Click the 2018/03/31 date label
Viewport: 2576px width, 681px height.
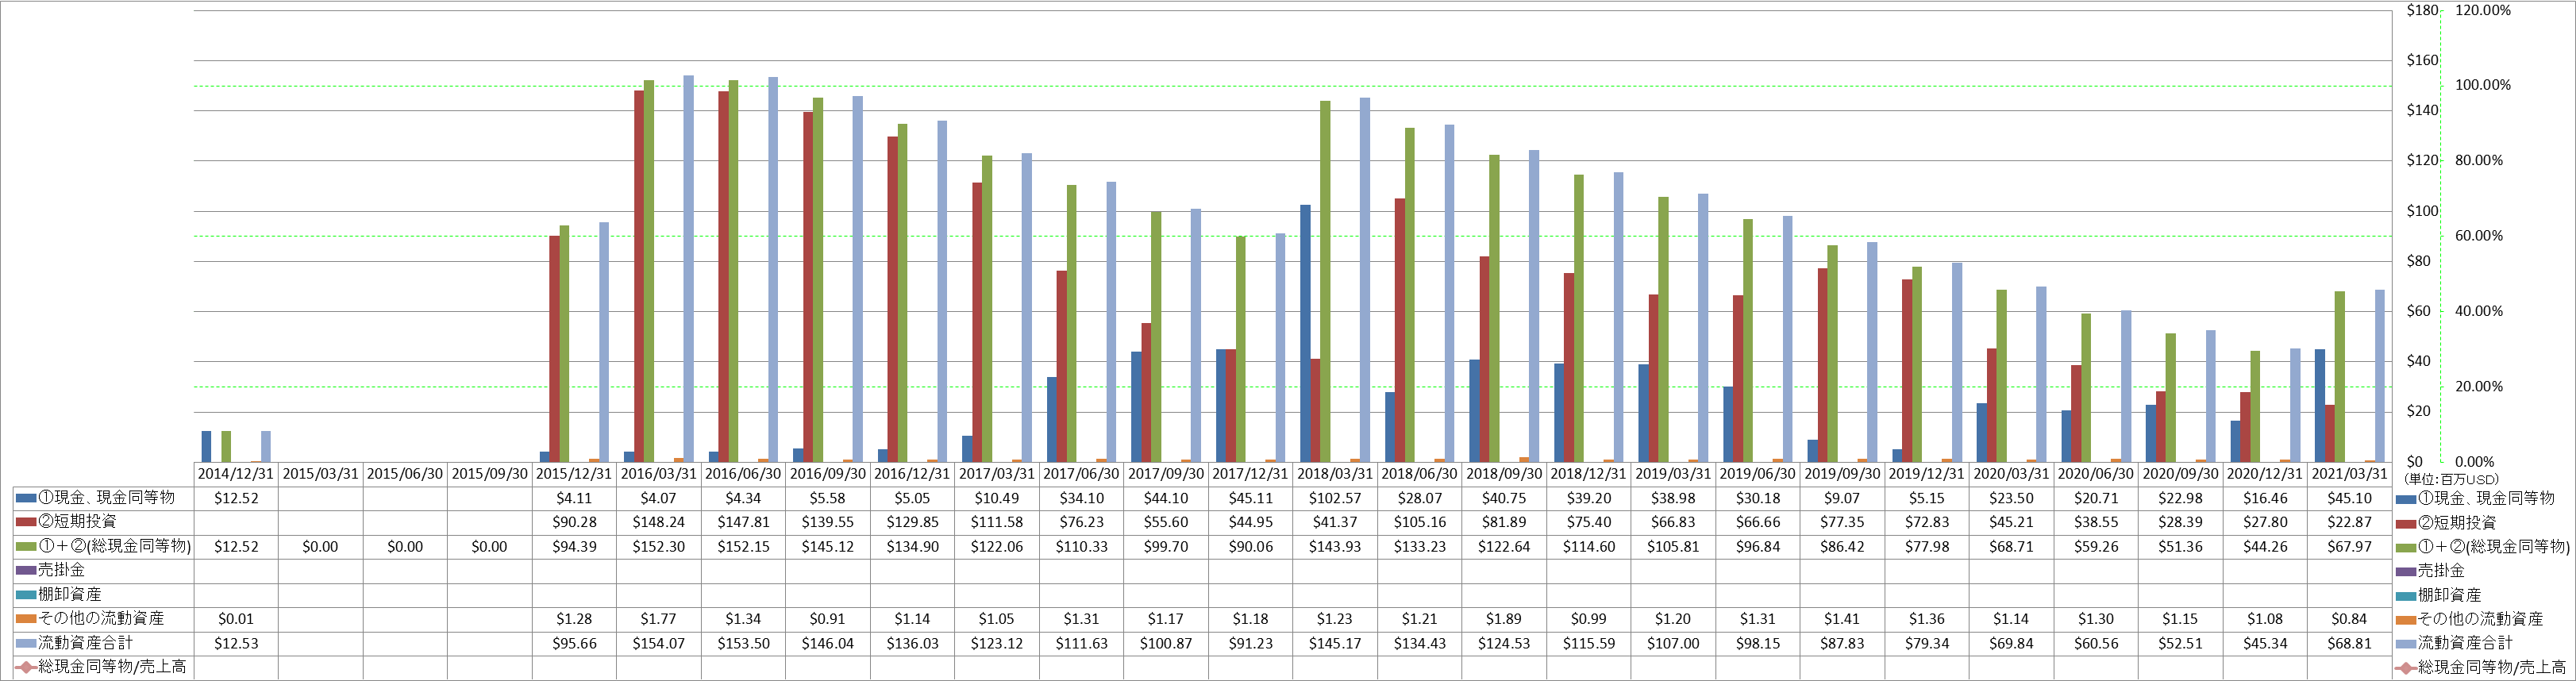pos(1335,474)
